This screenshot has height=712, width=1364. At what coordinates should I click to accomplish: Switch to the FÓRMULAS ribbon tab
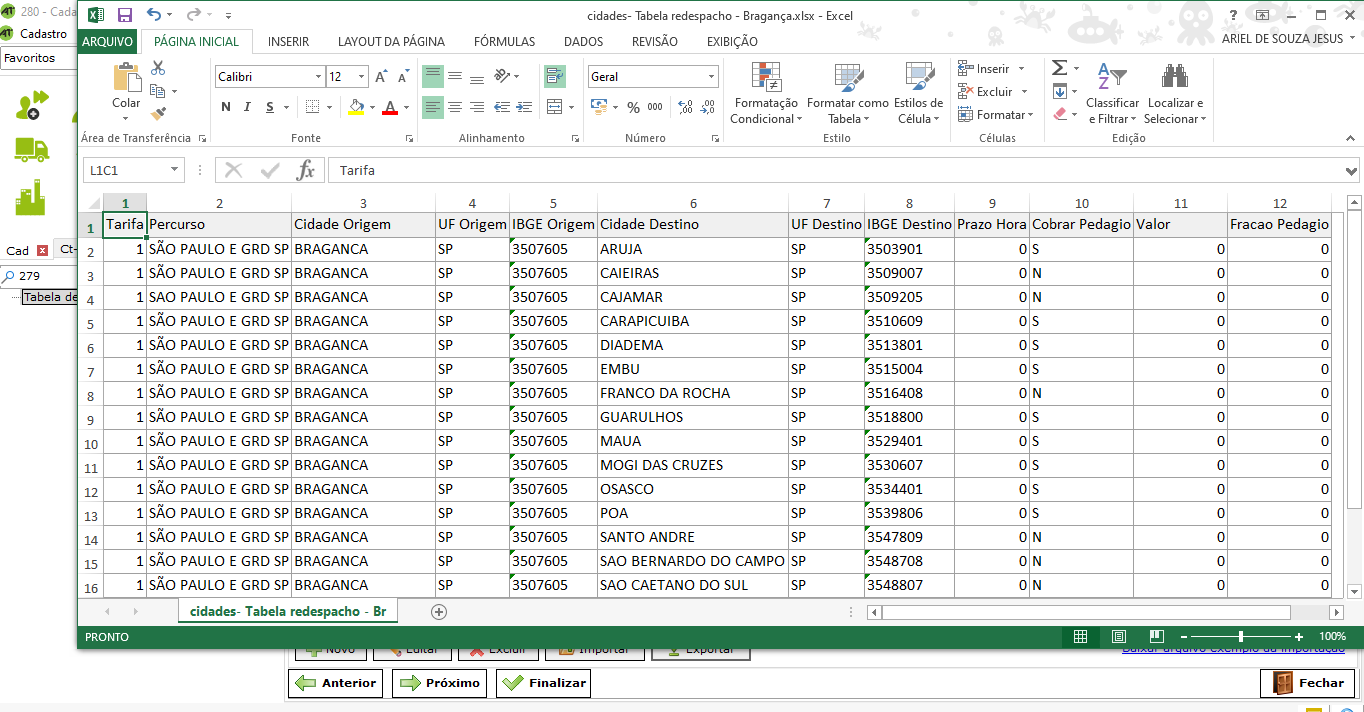pos(504,42)
